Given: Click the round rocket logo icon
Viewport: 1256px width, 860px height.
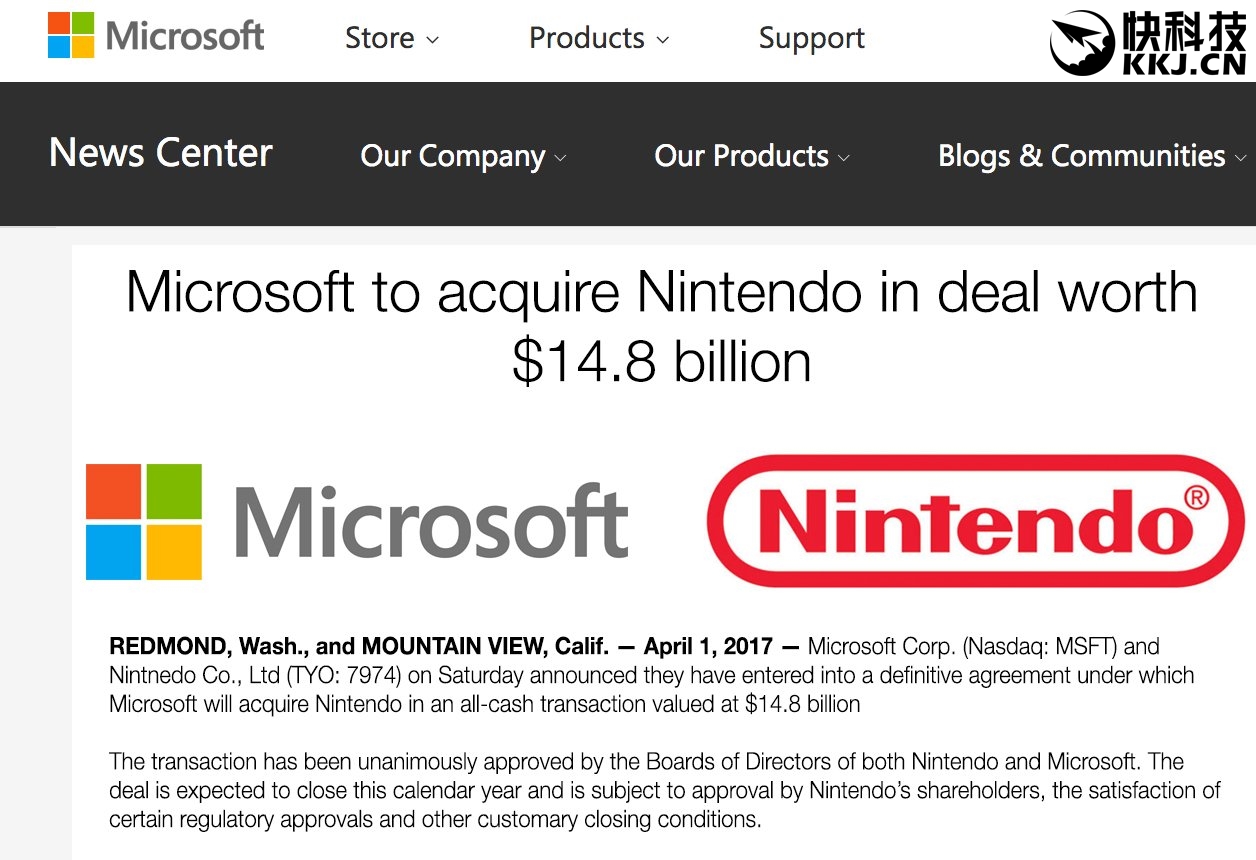Looking at the screenshot, I should (x=1082, y=43).
